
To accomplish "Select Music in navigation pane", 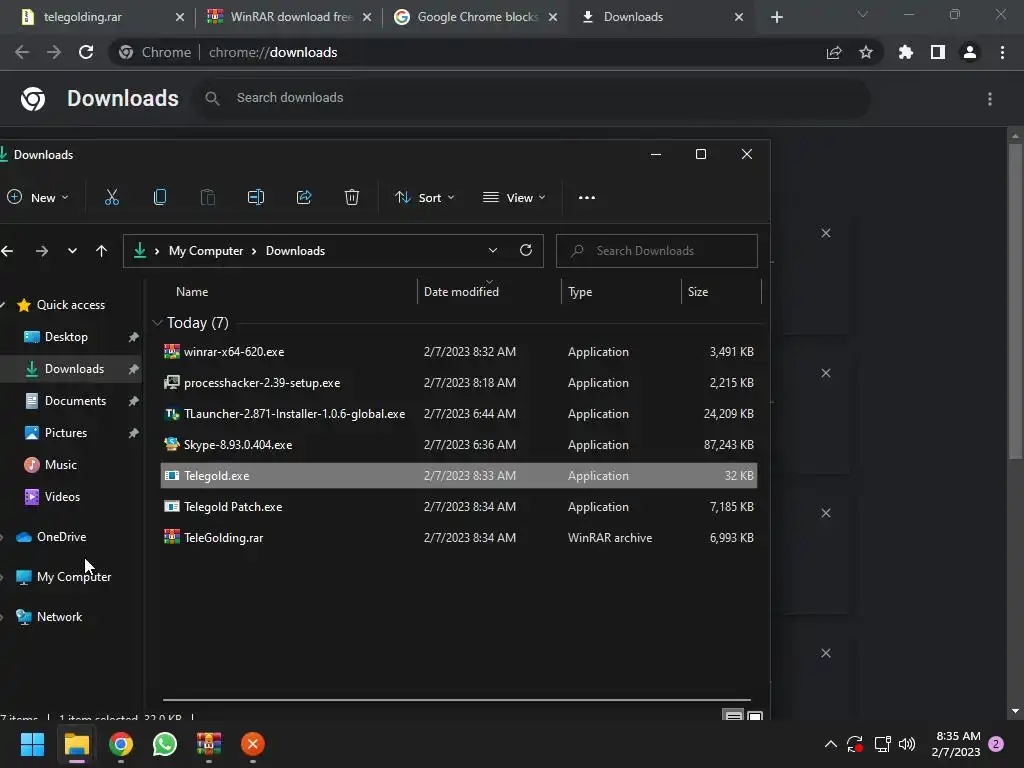I will click(x=60, y=464).
